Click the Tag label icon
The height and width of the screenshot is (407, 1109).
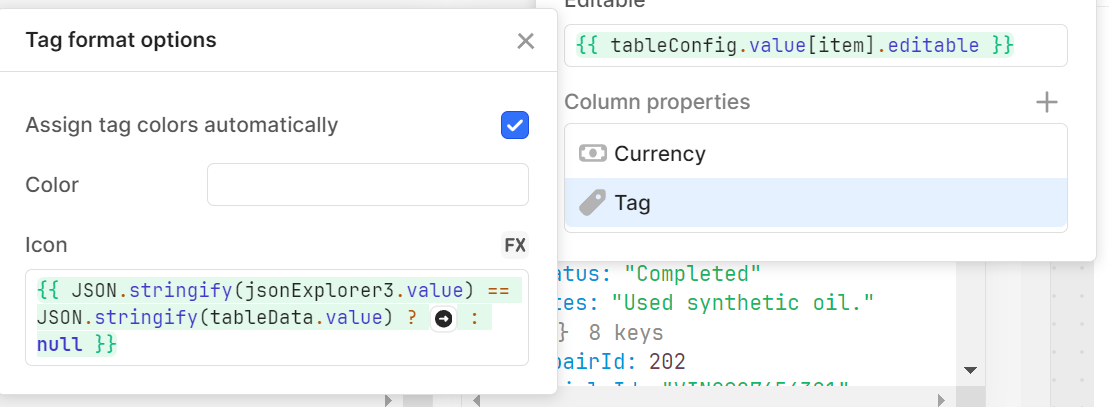(x=592, y=204)
